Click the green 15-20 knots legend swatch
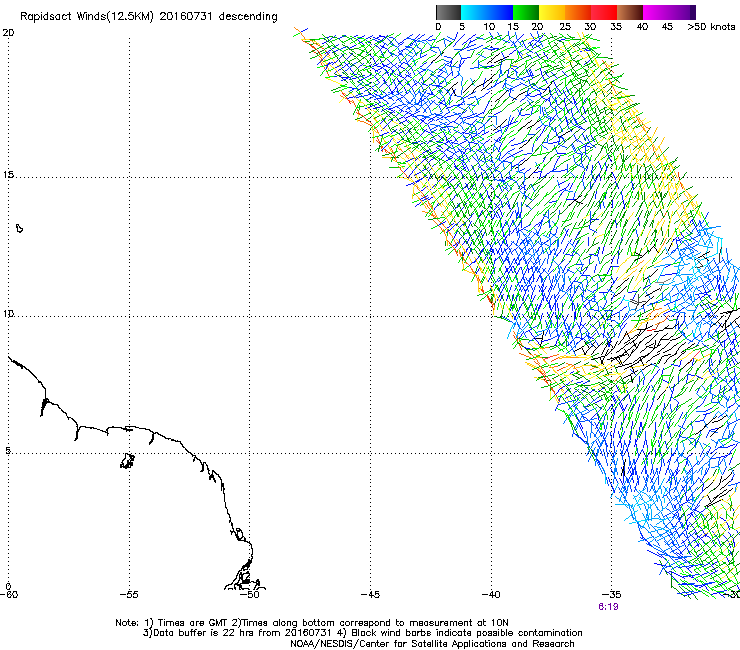Viewport: 740px width, 650px height. point(526,12)
